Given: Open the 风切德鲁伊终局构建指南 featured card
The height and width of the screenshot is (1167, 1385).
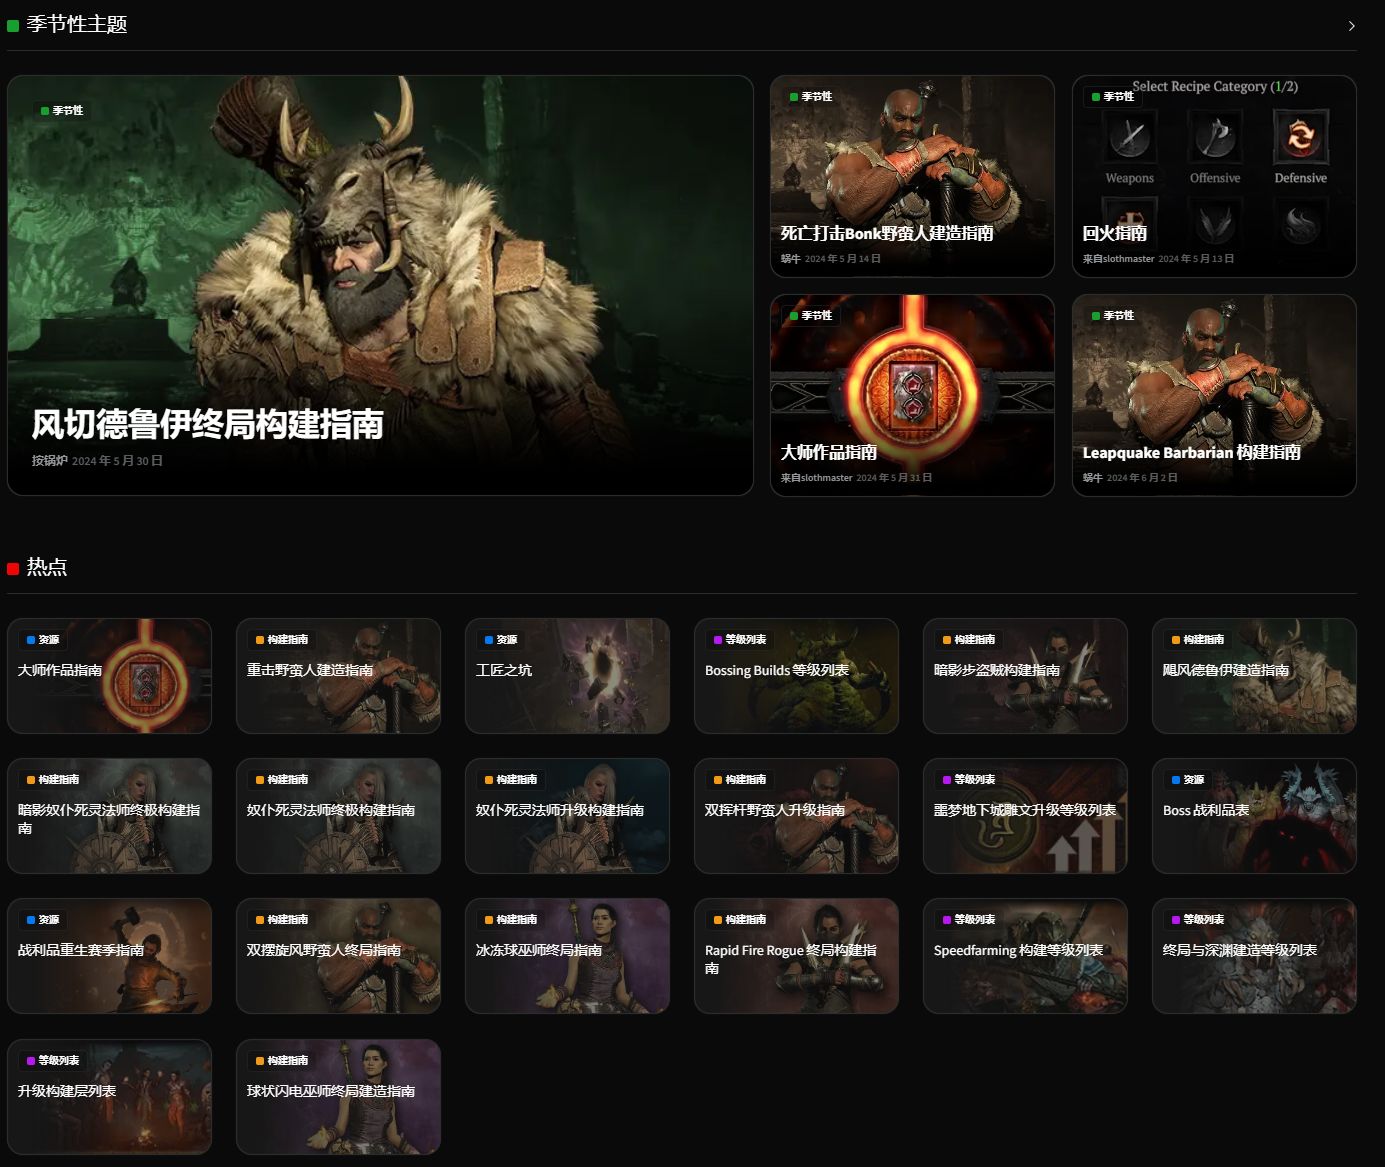Looking at the screenshot, I should (380, 285).
